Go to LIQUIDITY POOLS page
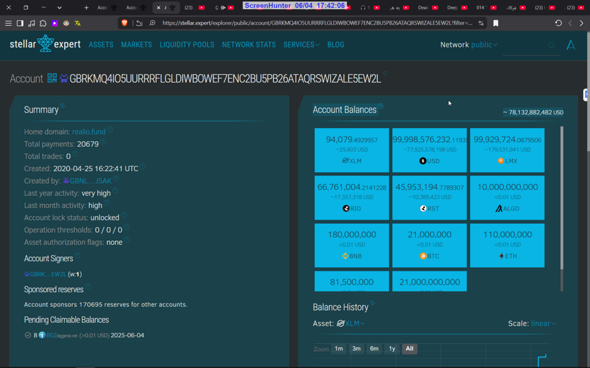This screenshot has width=590, height=368. coord(187,45)
